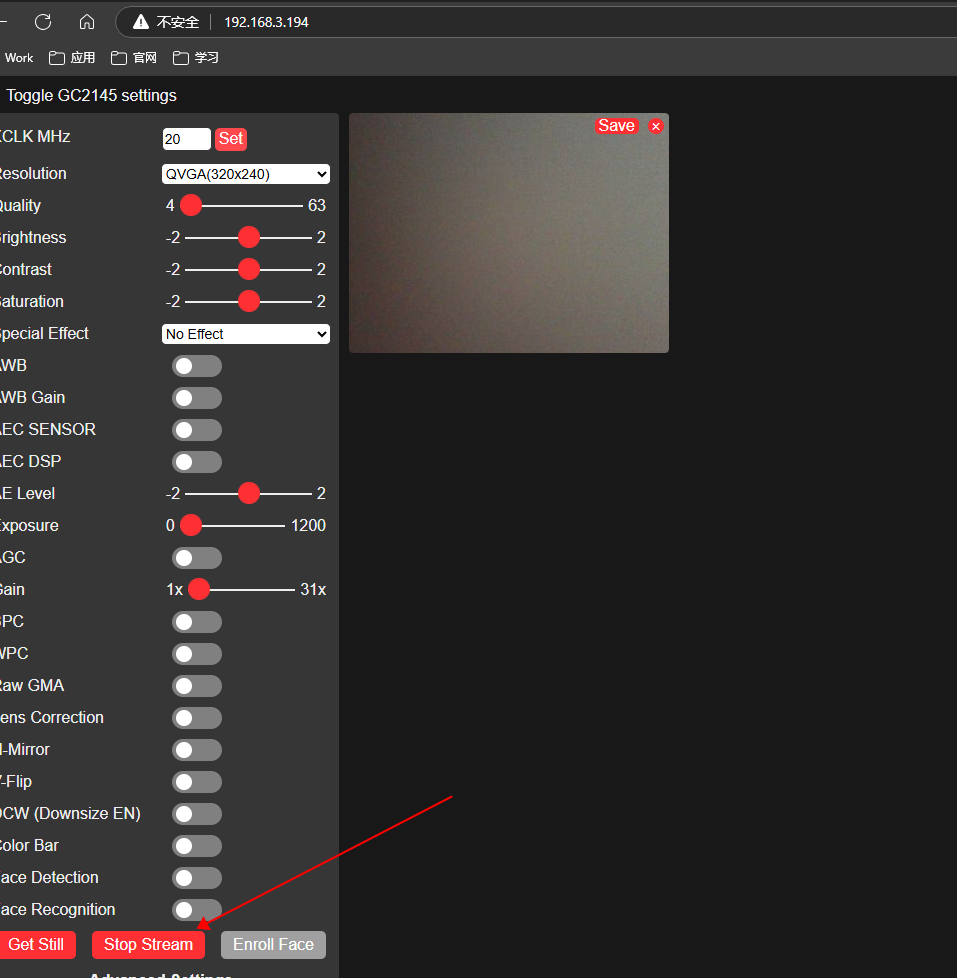Click Toggle GC2145 settings header
This screenshot has height=978, width=957.
[91, 95]
